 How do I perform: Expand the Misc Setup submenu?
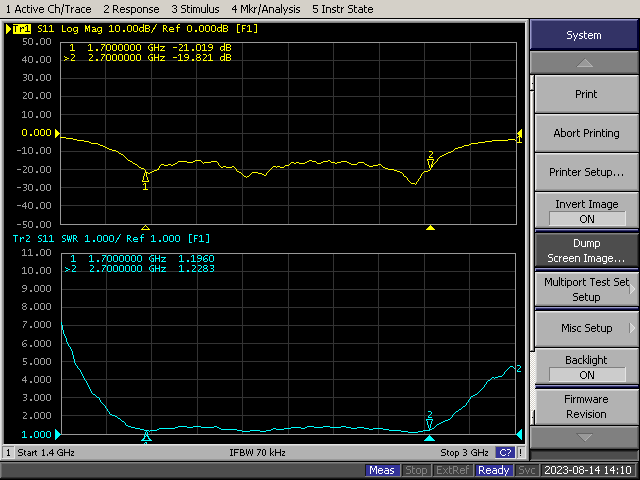click(586, 328)
